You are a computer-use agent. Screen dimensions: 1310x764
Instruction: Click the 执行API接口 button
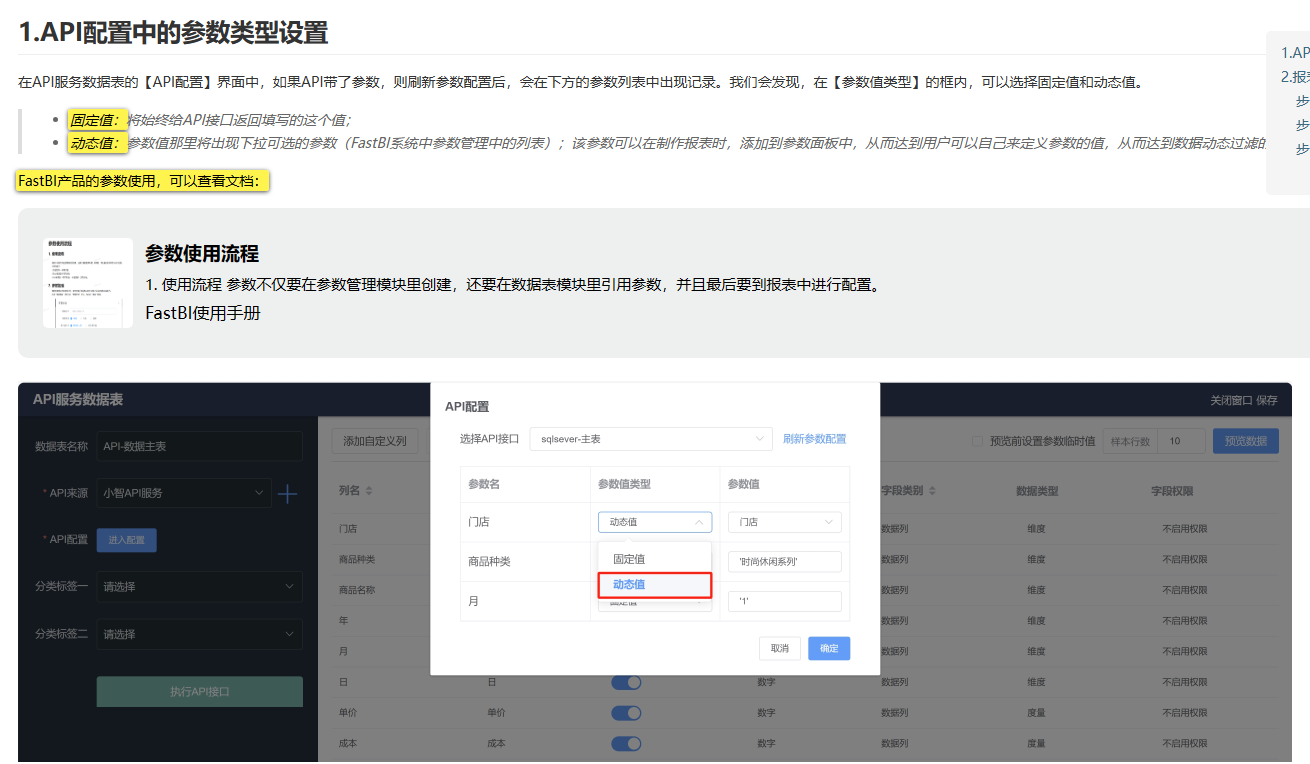tap(199, 692)
